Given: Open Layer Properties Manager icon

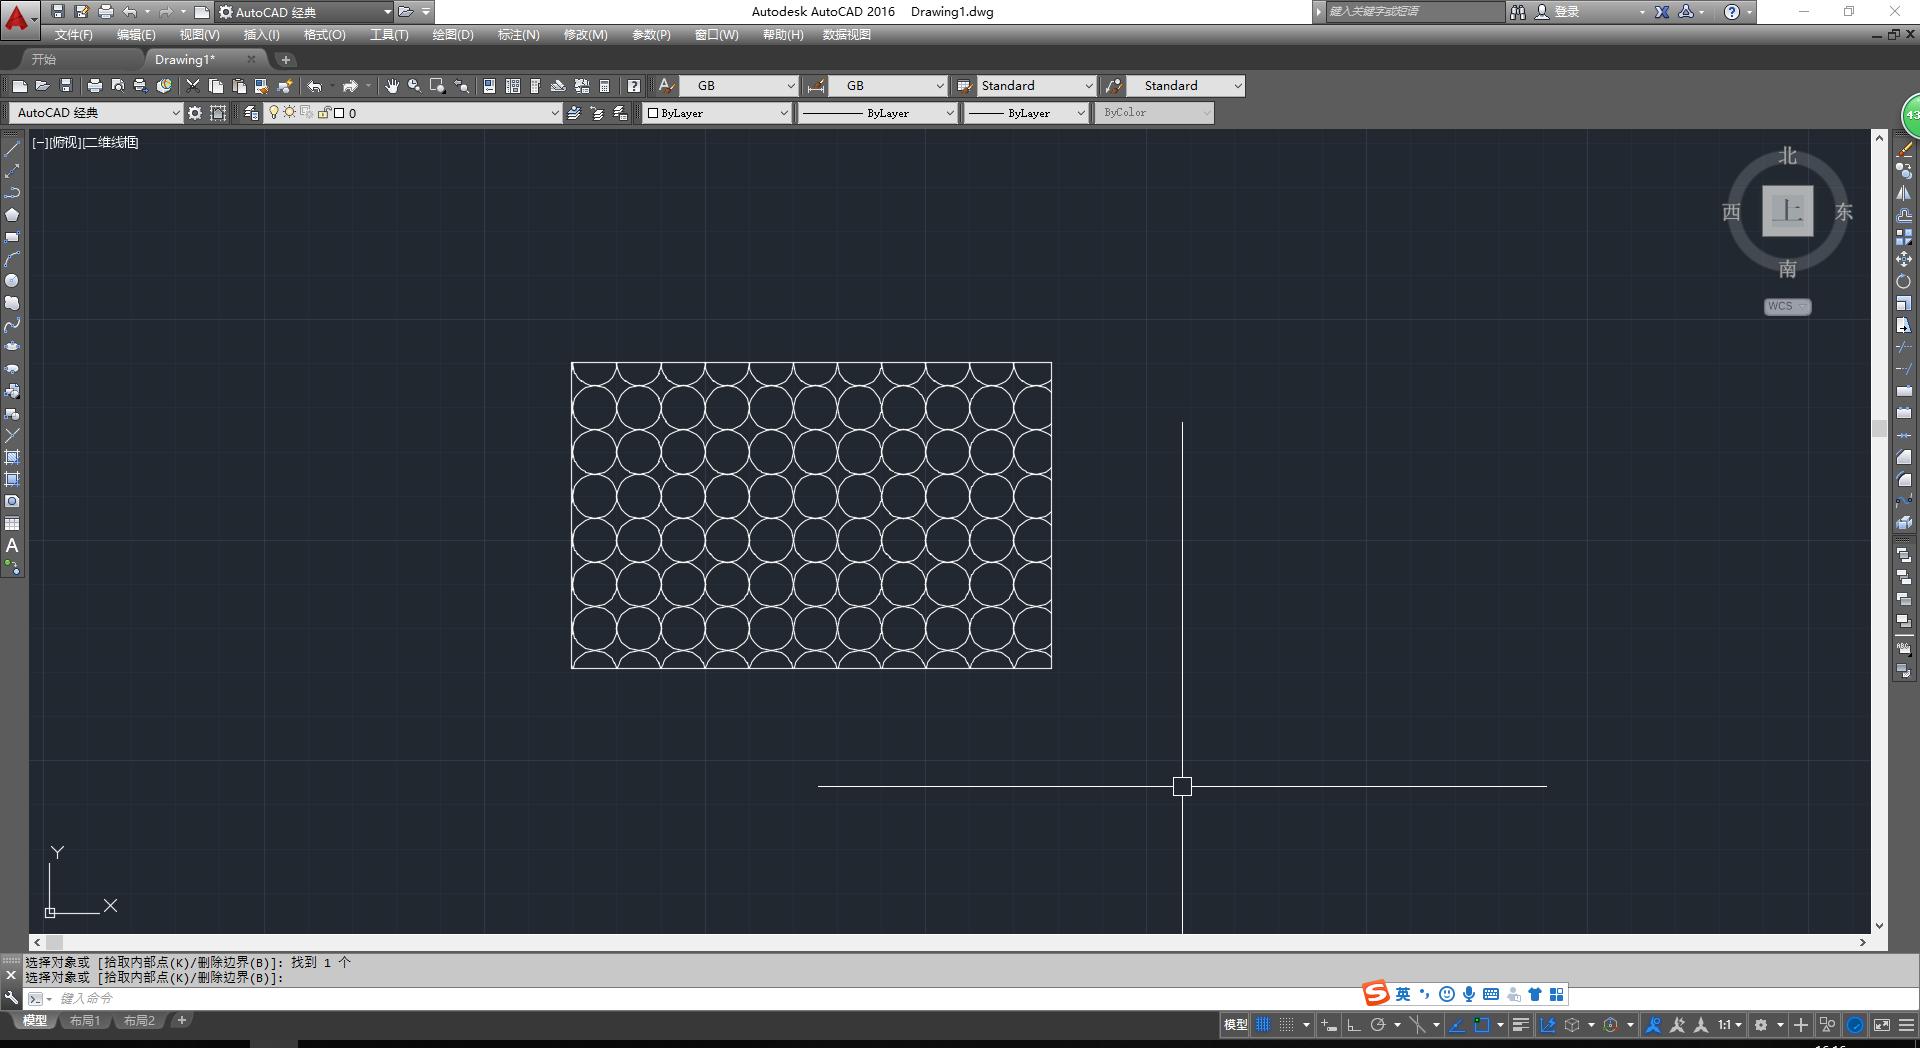Looking at the screenshot, I should click(251, 113).
